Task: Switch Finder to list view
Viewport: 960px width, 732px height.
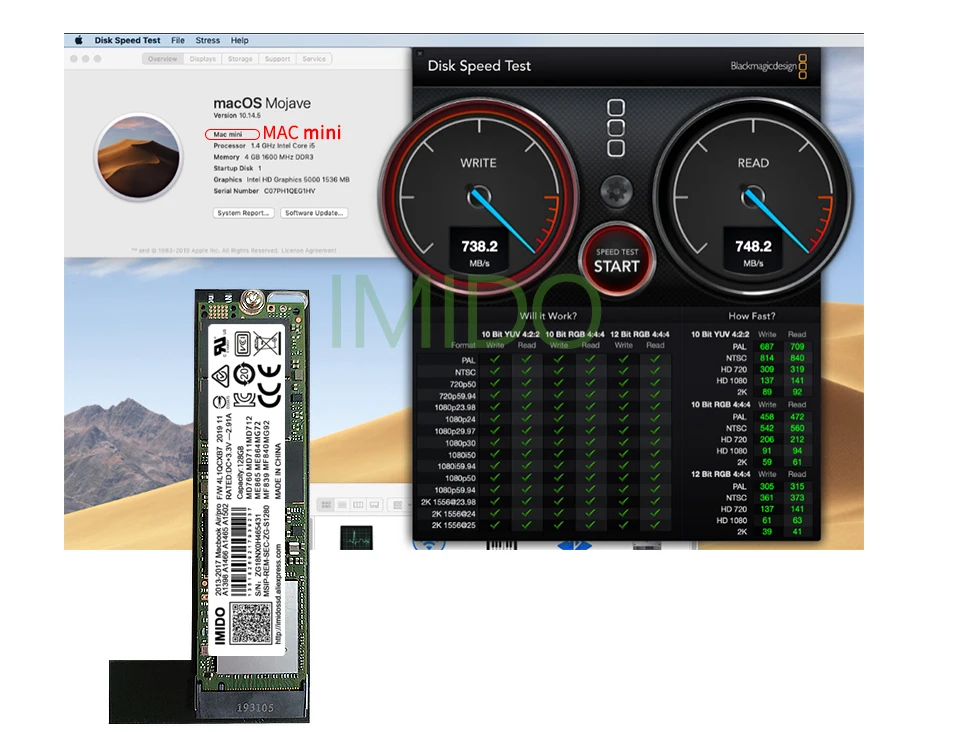Action: pos(342,505)
